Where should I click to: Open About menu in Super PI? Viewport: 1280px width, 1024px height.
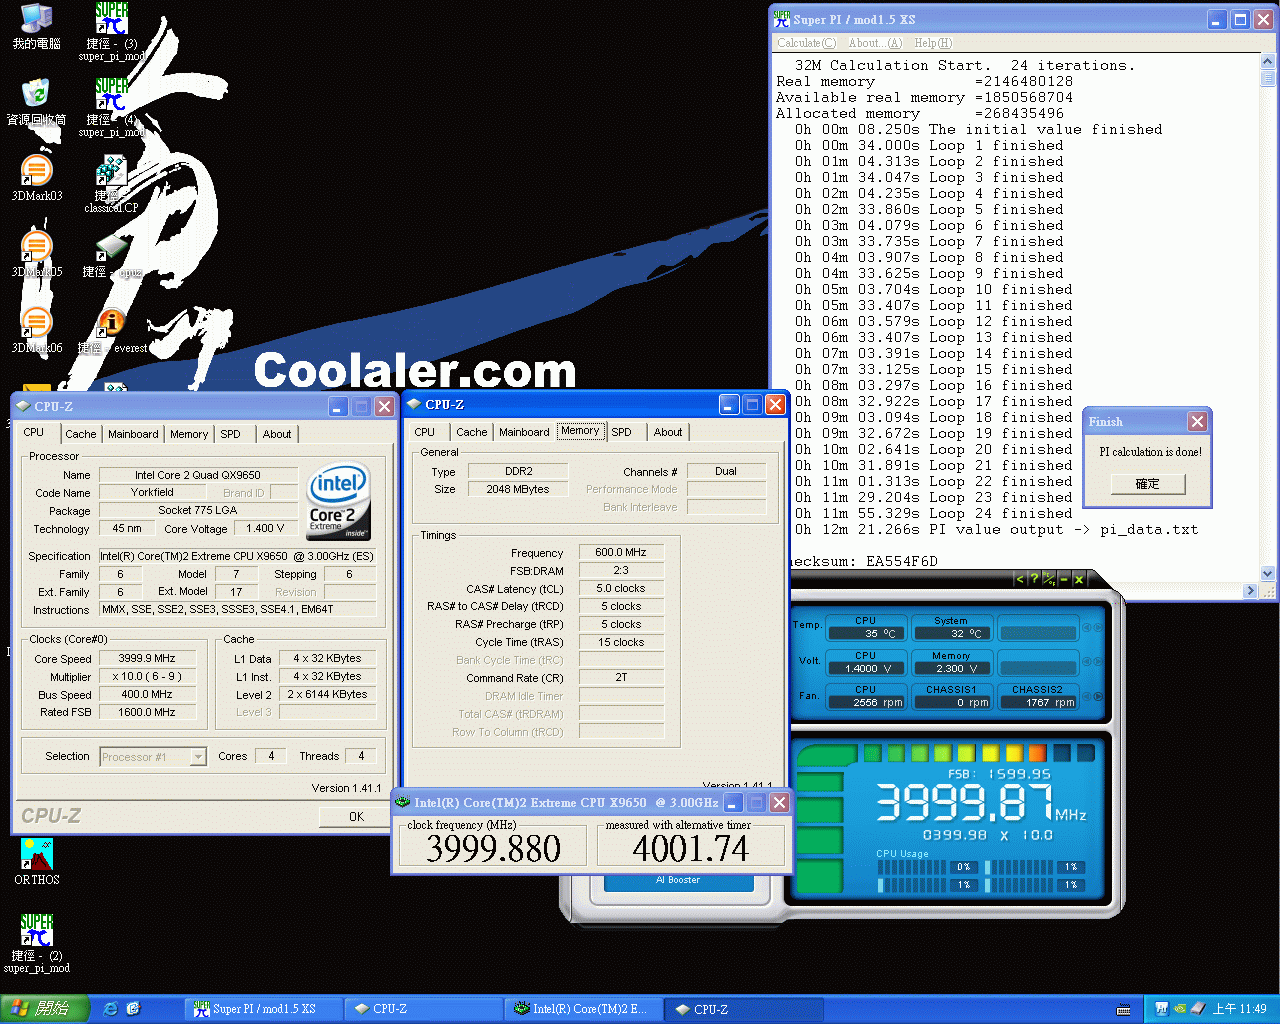[x=875, y=43]
